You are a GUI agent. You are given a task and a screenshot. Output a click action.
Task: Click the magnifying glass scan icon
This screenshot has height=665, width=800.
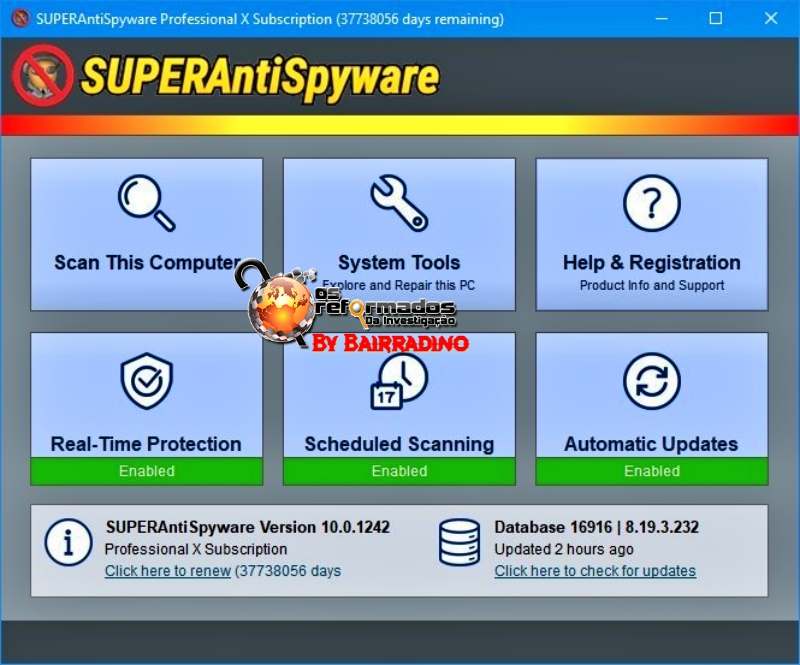pyautogui.click(x=147, y=203)
